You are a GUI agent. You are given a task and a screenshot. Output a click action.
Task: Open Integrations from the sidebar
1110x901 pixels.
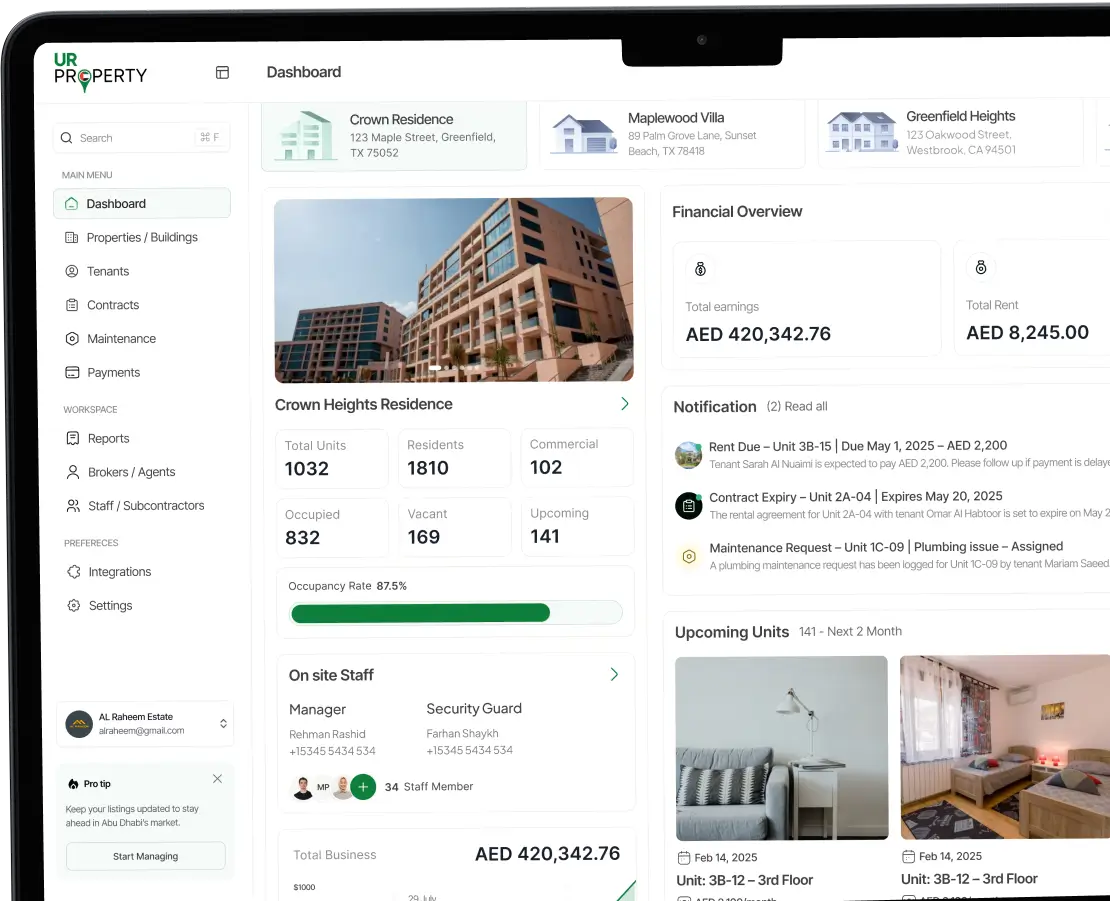[x=118, y=572]
